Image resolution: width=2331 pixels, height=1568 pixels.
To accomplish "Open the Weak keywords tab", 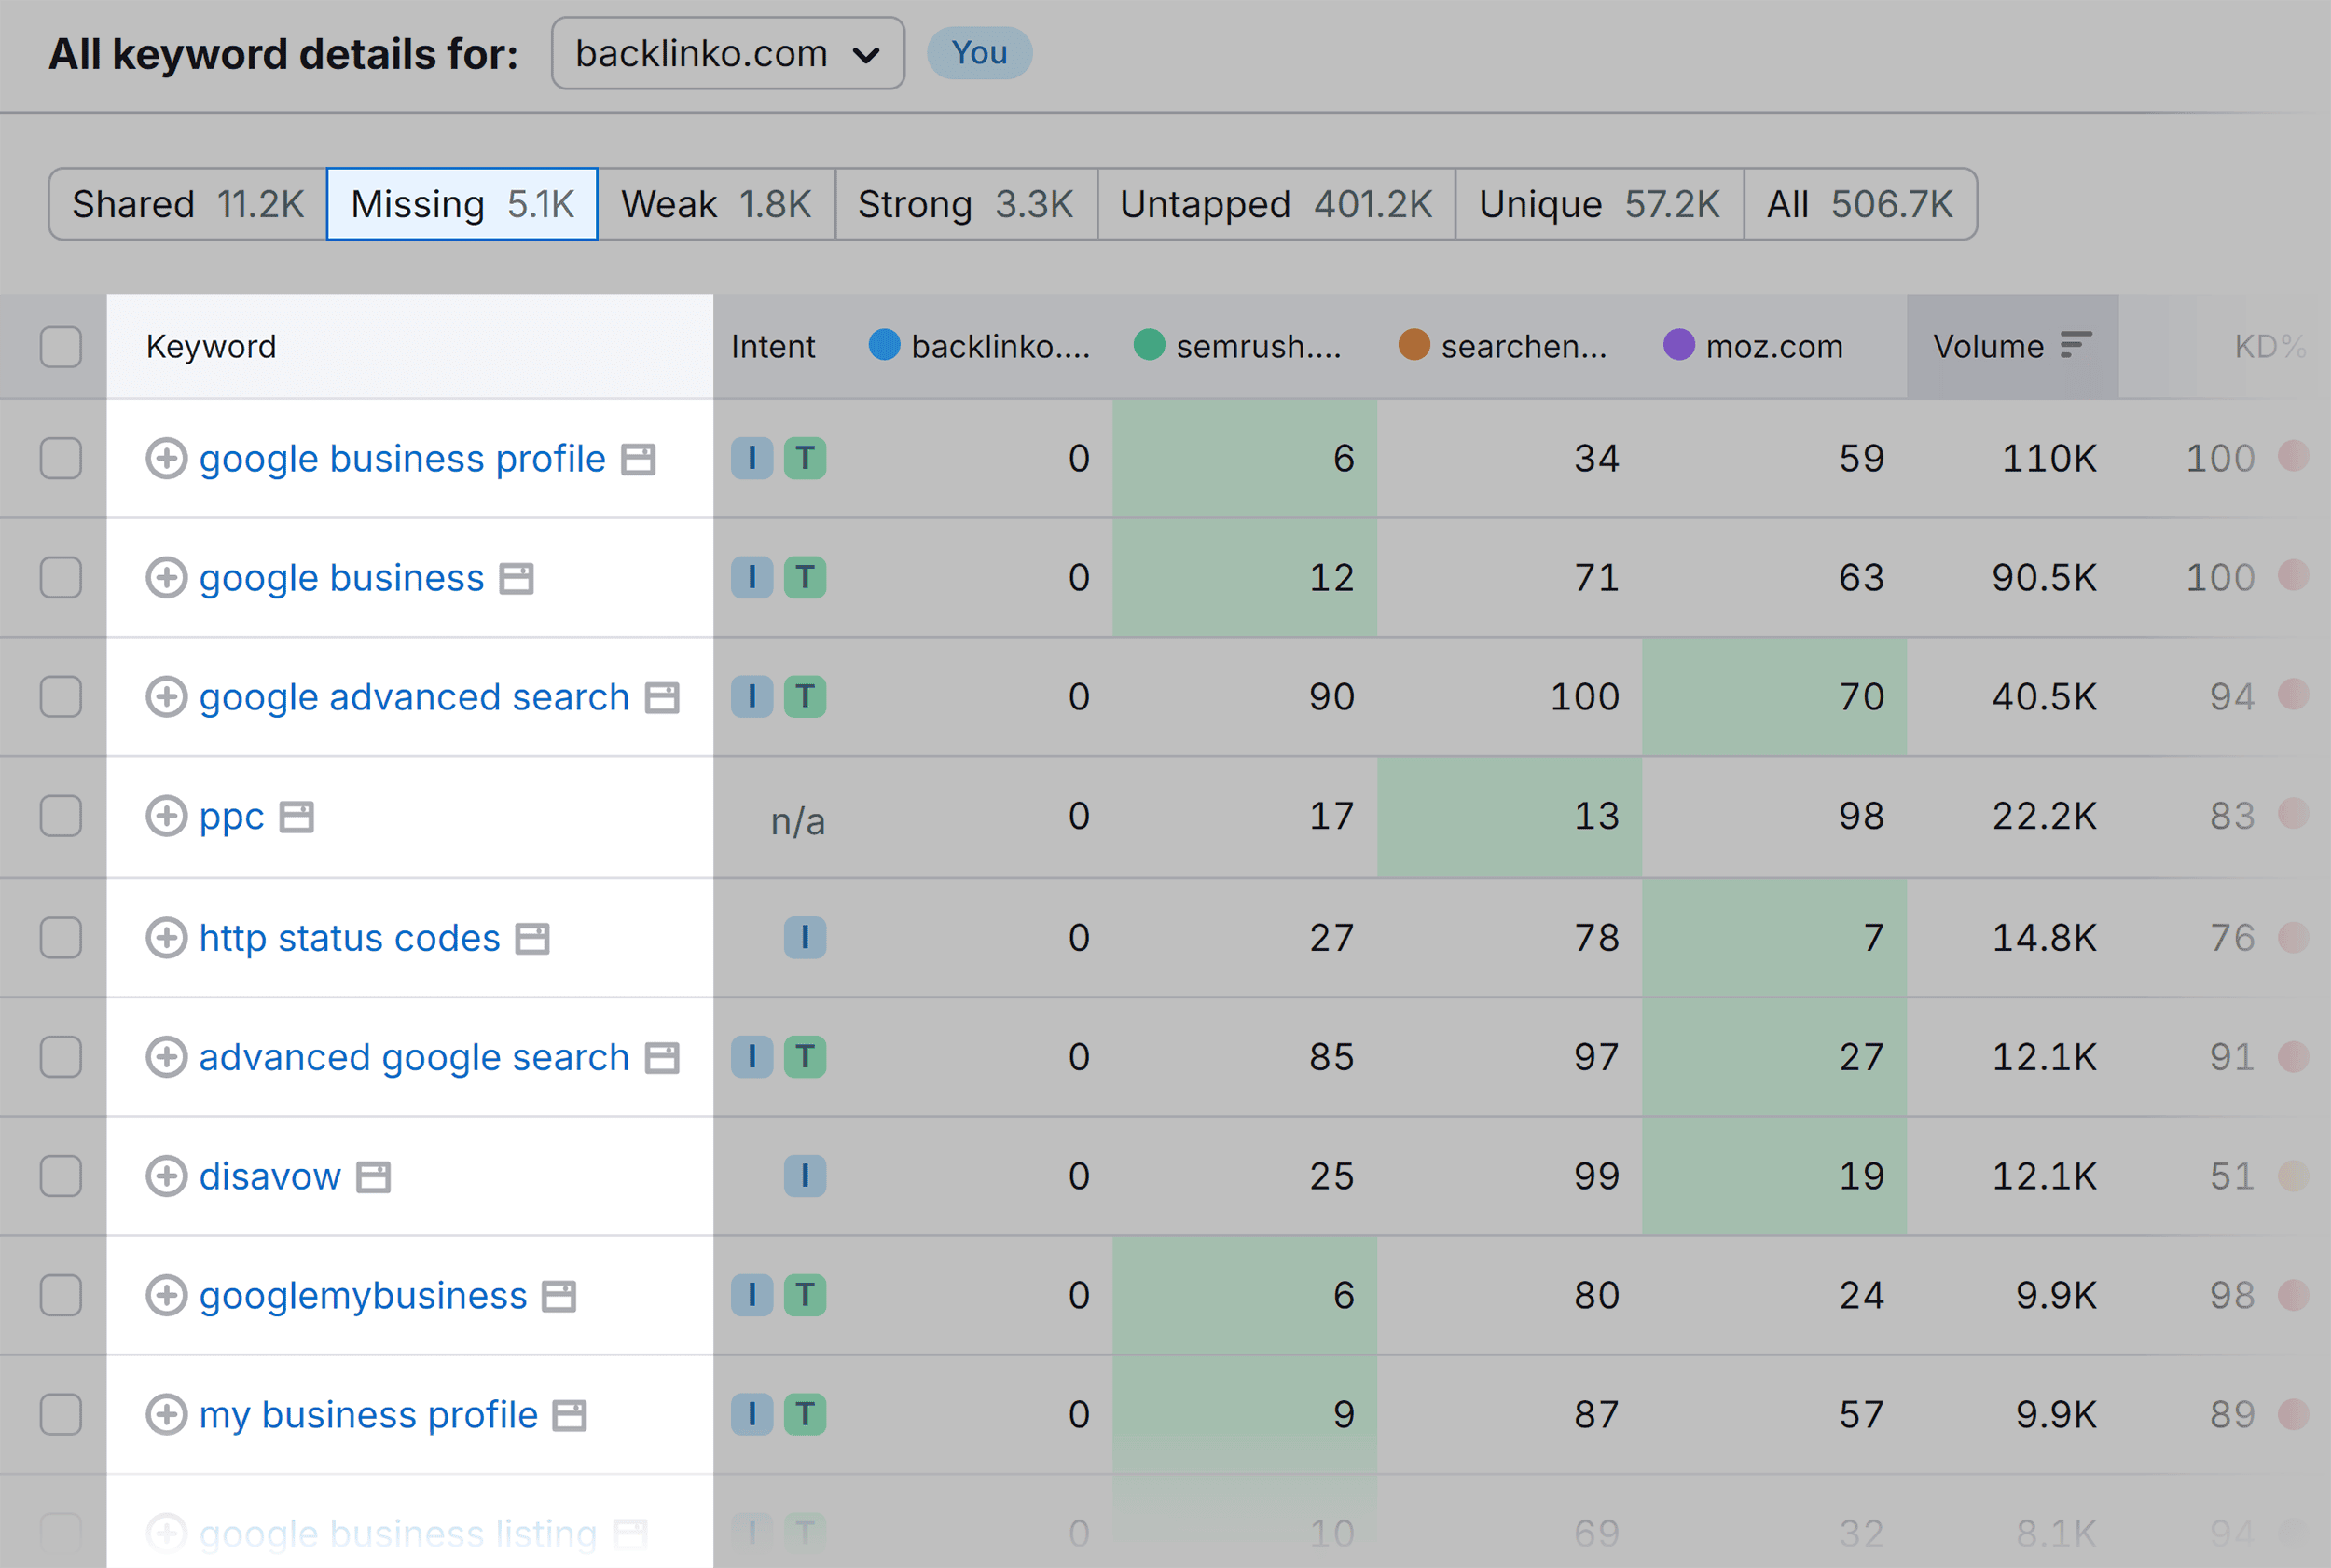I will (716, 204).
